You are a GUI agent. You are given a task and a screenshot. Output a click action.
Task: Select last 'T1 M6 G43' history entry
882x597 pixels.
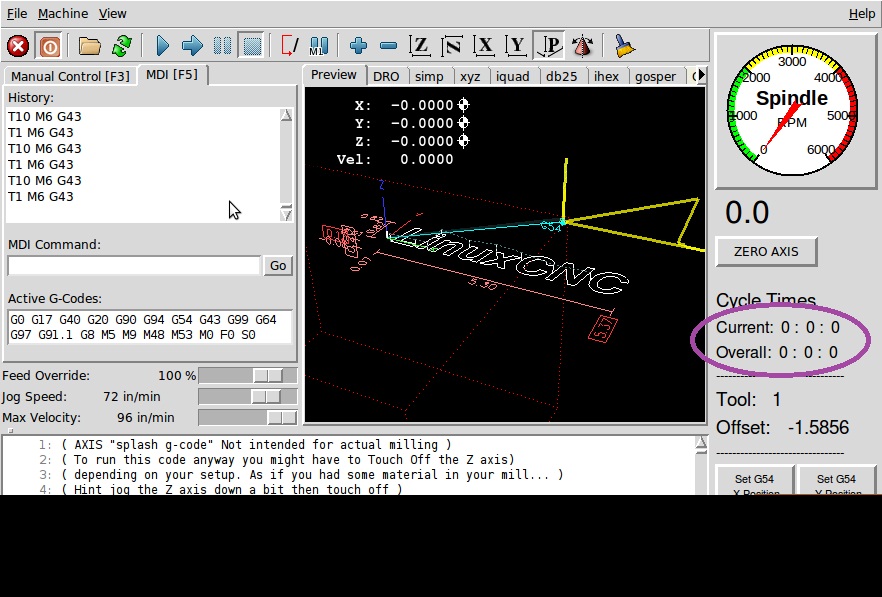point(40,196)
